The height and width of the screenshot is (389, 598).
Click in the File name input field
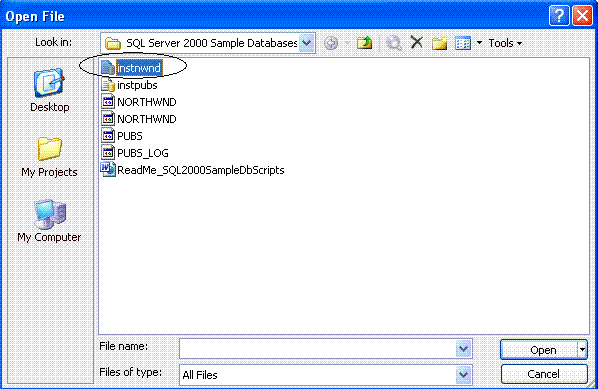pos(318,349)
